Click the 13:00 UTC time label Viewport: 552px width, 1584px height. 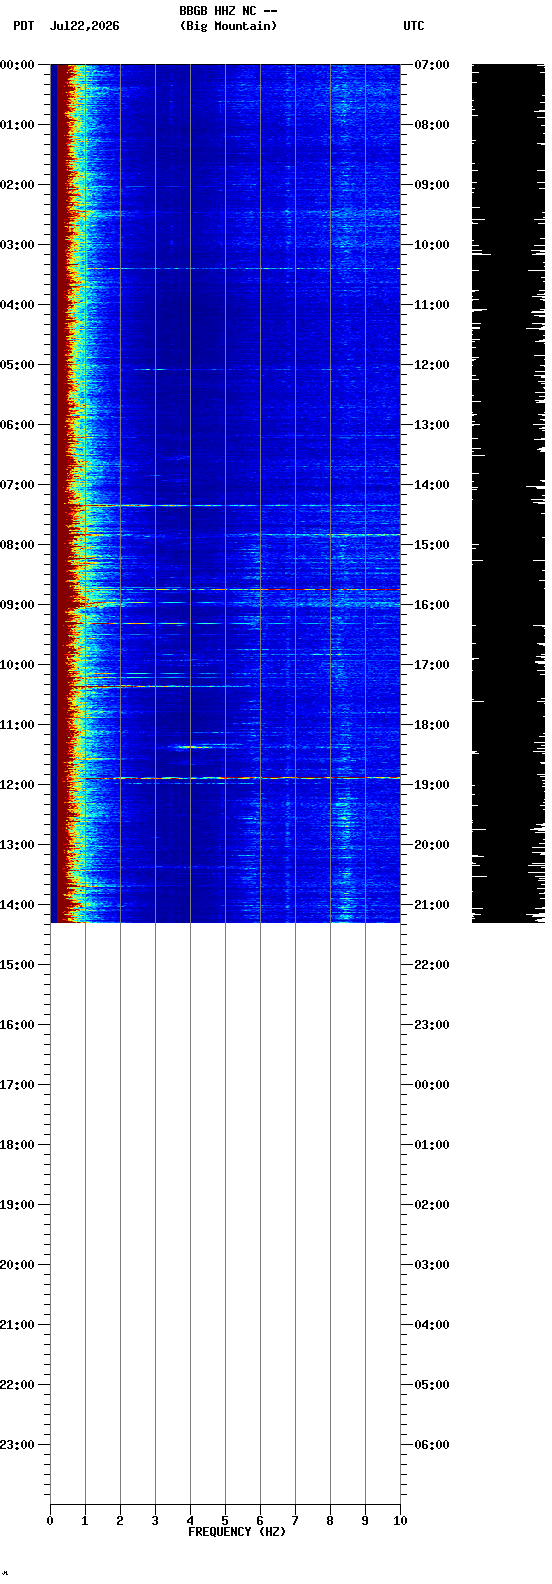432,425
